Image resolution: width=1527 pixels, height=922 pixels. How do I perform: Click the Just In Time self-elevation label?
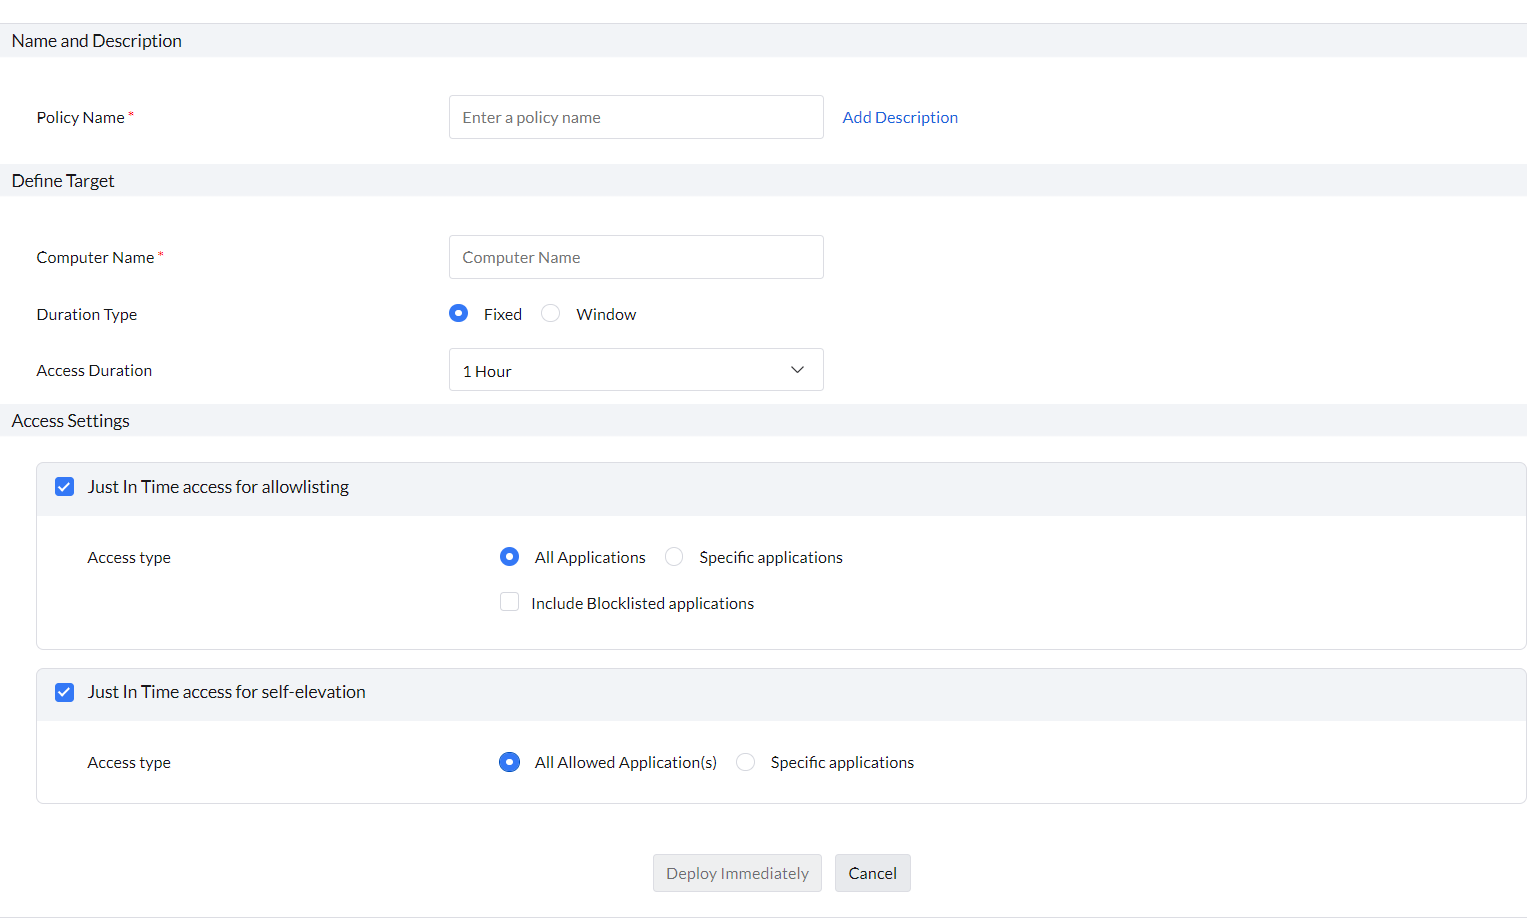227,692
